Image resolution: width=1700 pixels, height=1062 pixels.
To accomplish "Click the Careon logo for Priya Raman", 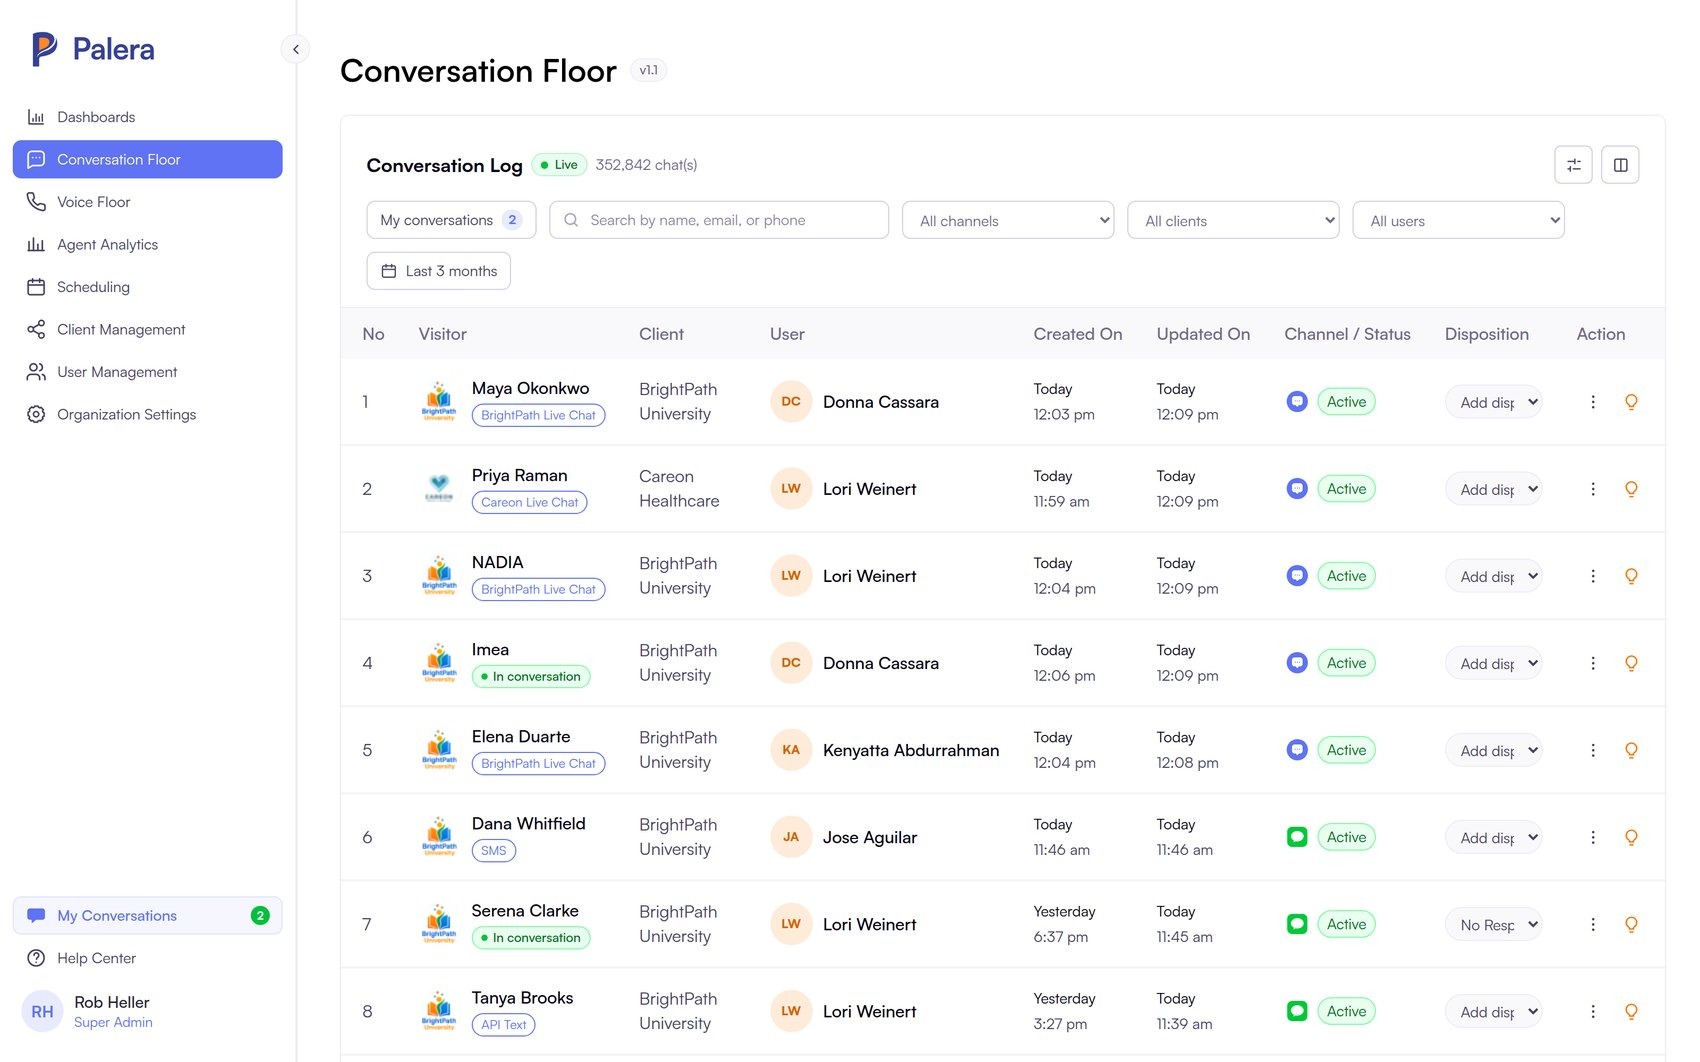I will coord(439,489).
